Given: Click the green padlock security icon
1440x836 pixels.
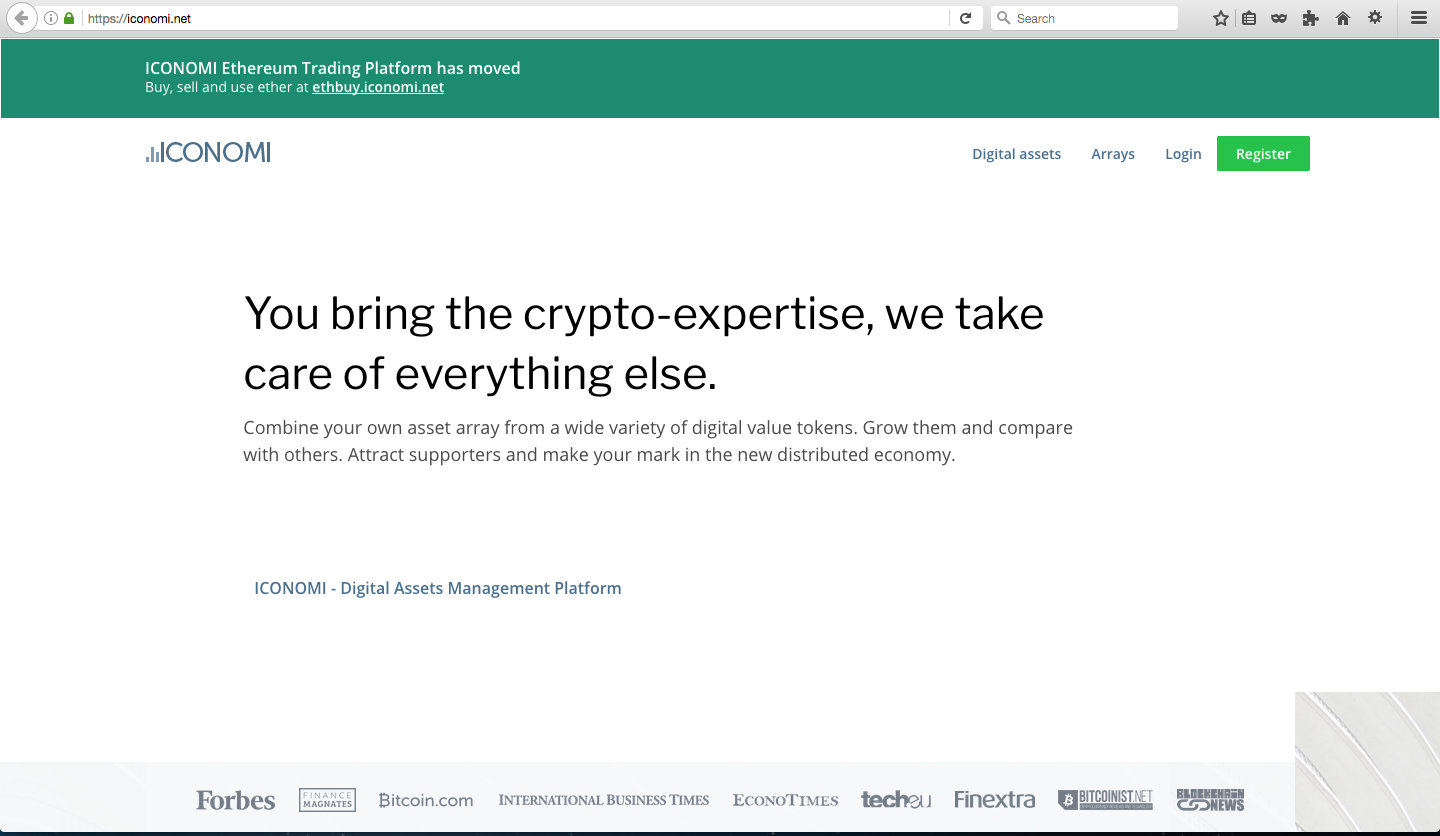Looking at the screenshot, I should [x=69, y=18].
